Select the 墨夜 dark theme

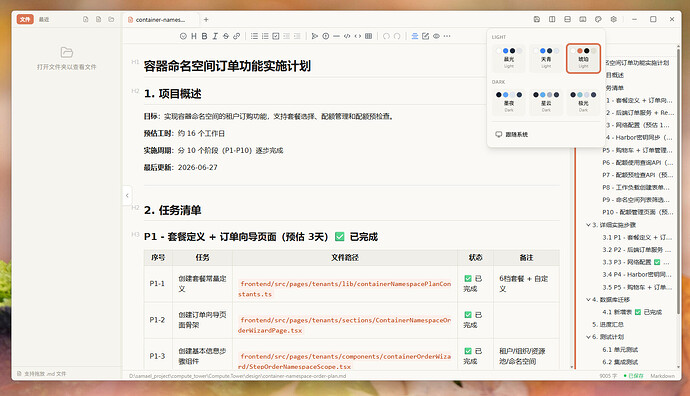tap(509, 102)
